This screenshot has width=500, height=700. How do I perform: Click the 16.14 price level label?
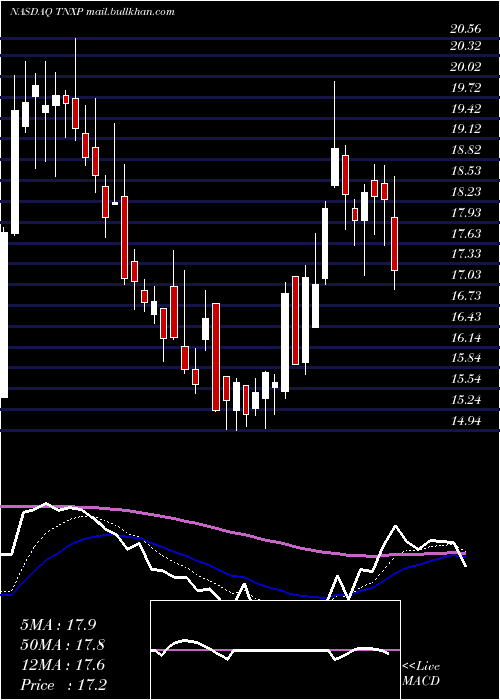click(466, 338)
